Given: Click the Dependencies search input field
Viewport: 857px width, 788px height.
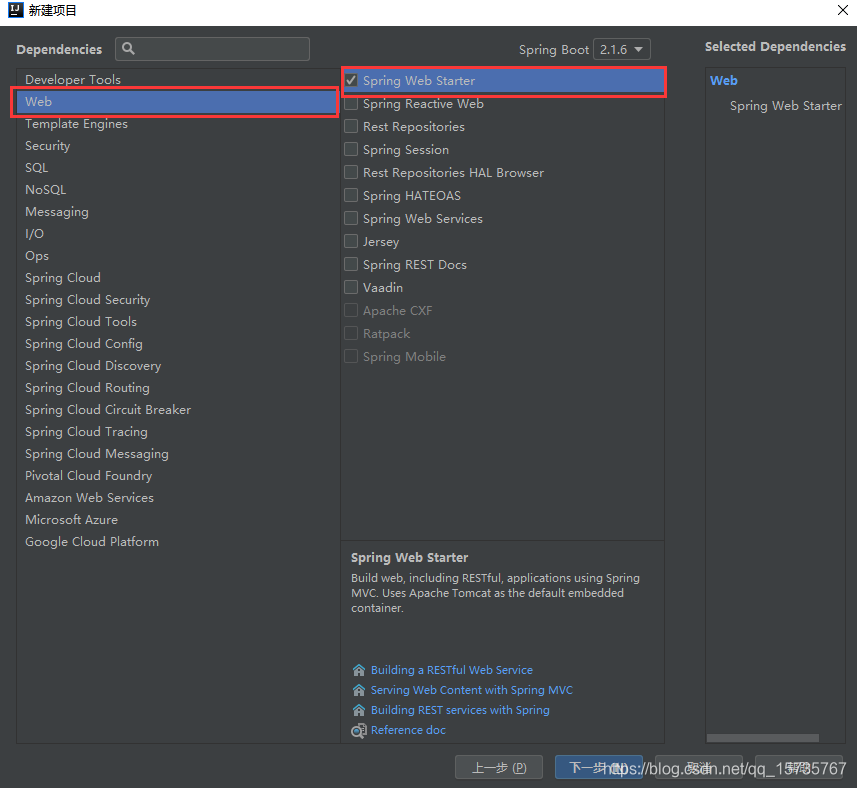Looking at the screenshot, I should [213, 49].
